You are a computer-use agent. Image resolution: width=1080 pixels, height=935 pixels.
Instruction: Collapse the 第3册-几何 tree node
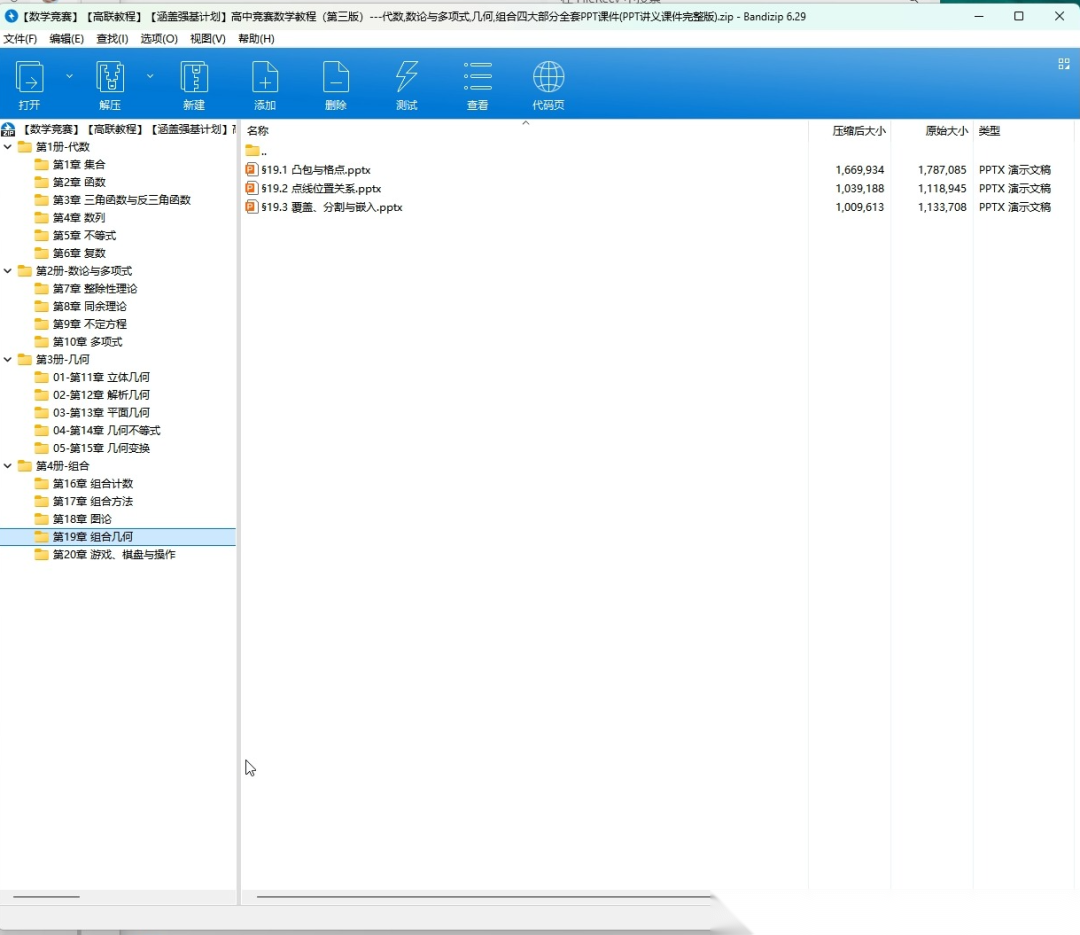pos(9,360)
